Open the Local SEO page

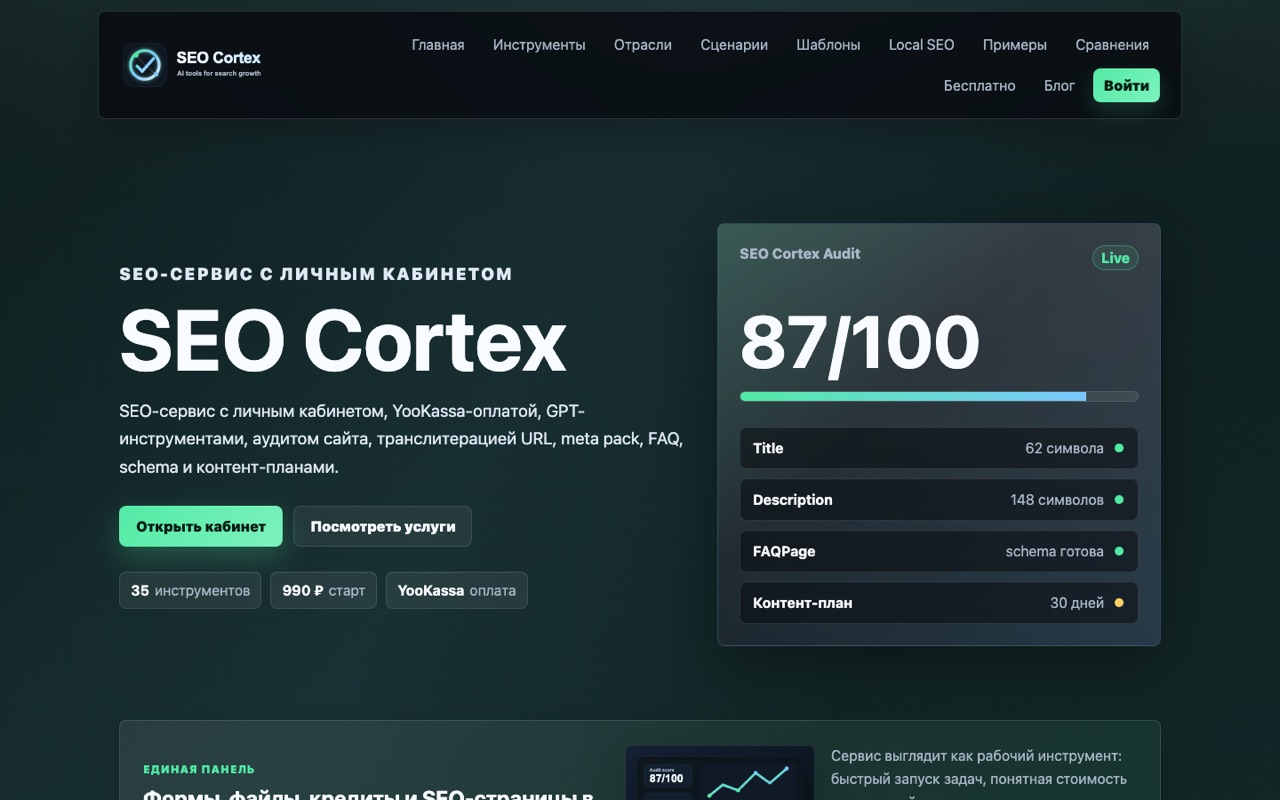pyautogui.click(x=921, y=45)
